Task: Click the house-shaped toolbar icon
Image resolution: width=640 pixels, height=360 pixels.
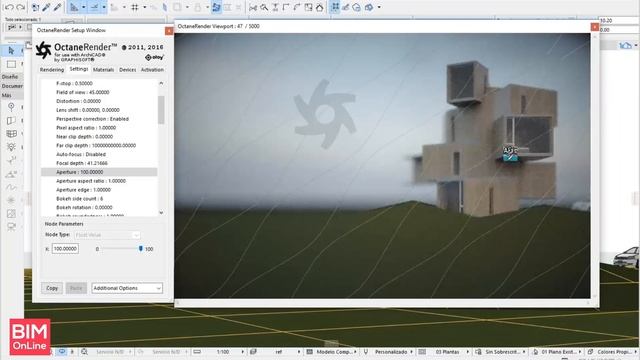Action: pyautogui.click(x=319, y=7)
